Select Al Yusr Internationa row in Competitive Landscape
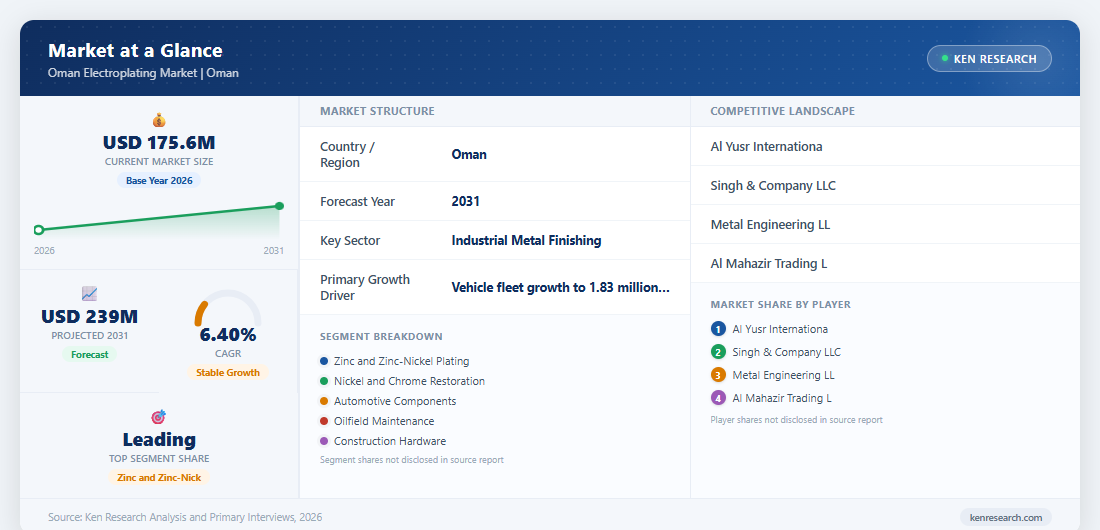This screenshot has height=530, width=1100. [x=885, y=147]
